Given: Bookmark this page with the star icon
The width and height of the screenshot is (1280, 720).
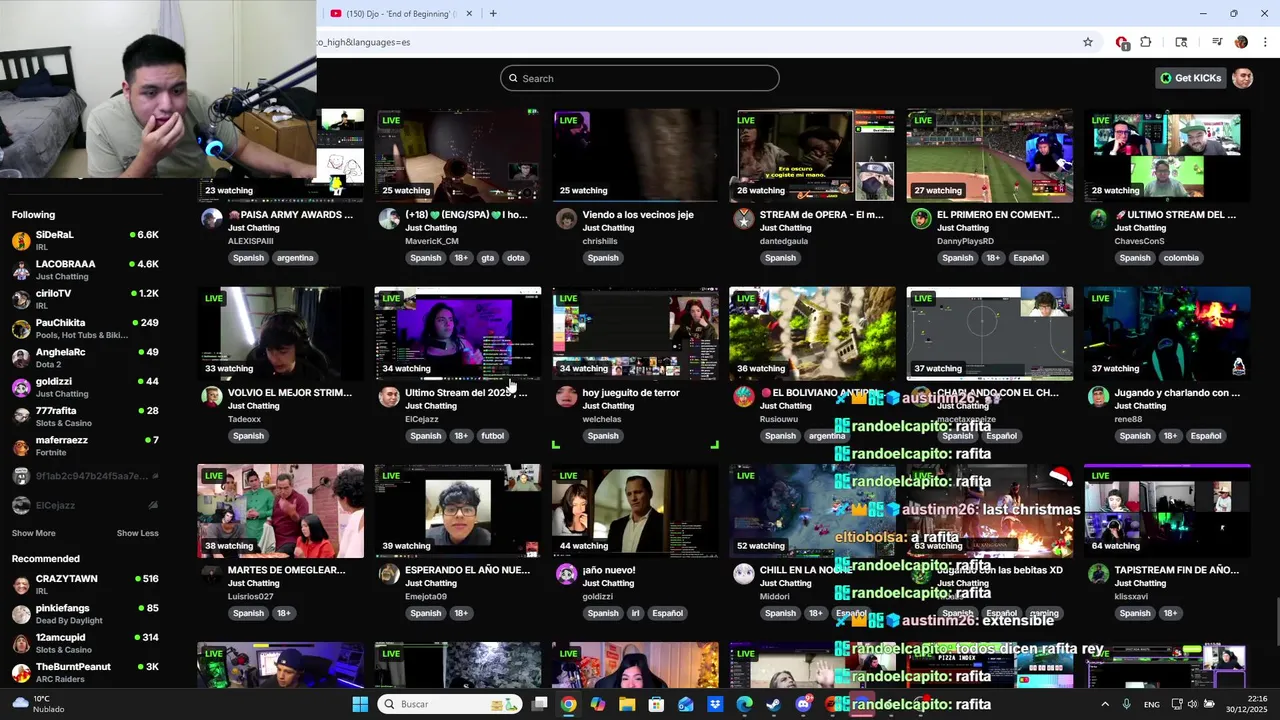Looking at the screenshot, I should (1088, 42).
